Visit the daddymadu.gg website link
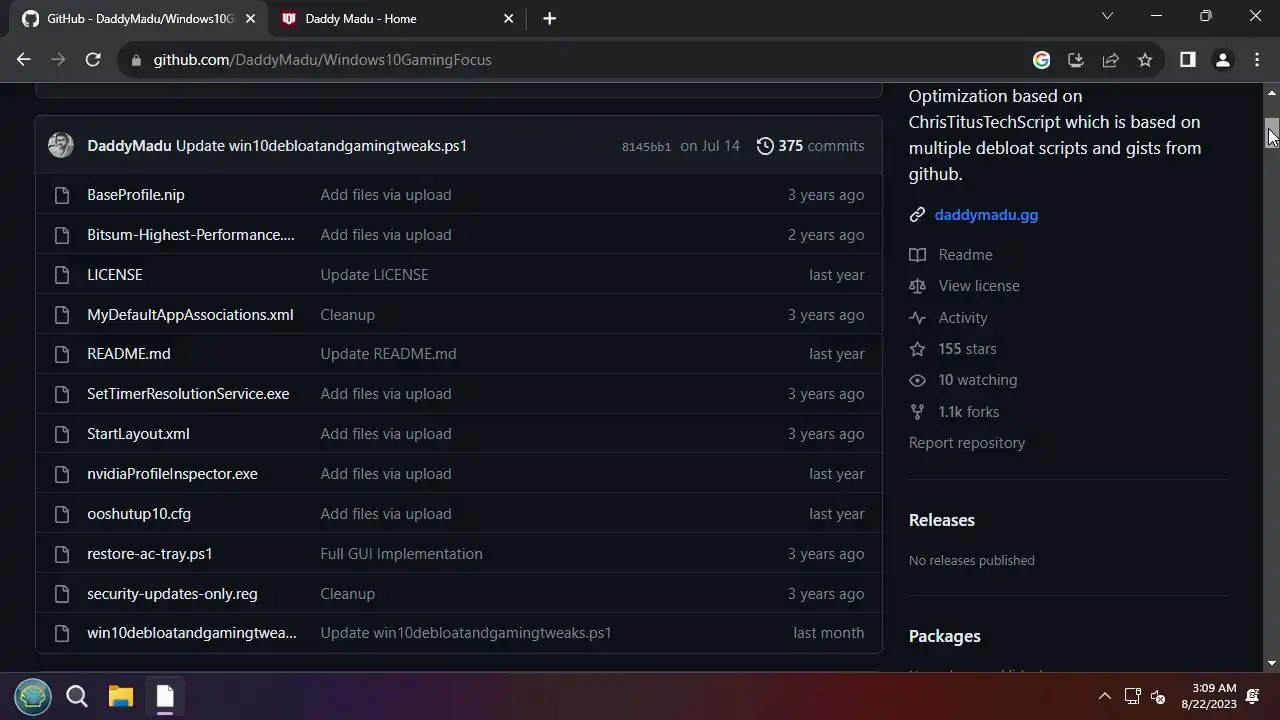 [986, 215]
